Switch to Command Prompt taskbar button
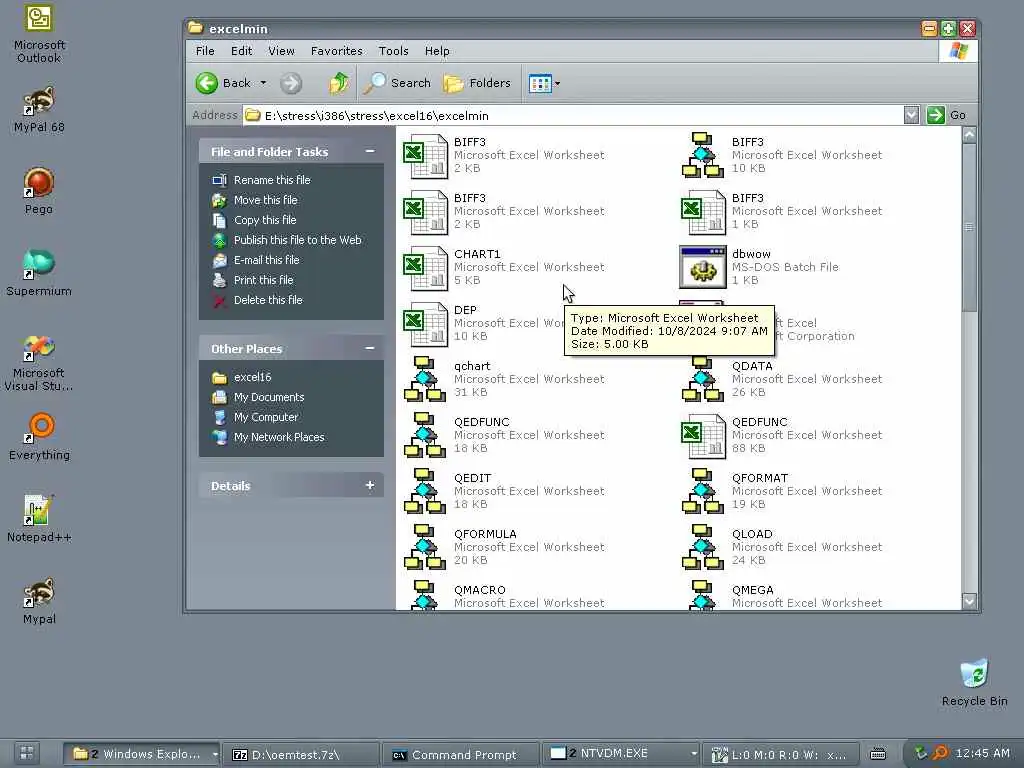Screen dimensions: 1024x768 click(460, 754)
